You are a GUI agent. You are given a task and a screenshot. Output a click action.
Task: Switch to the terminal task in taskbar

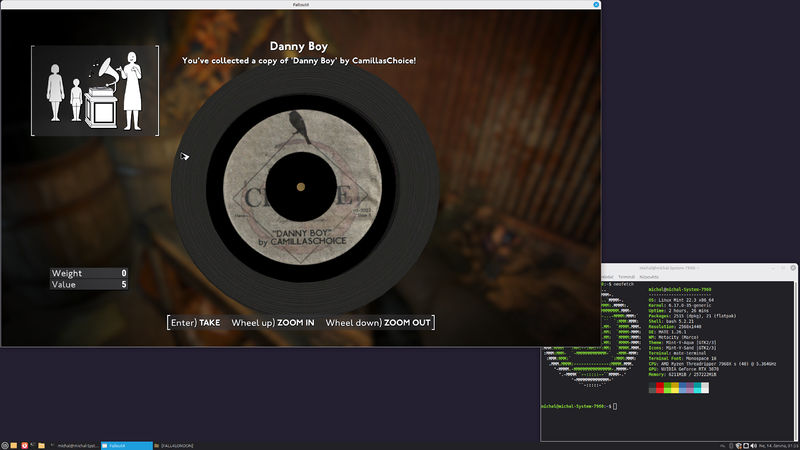74,445
